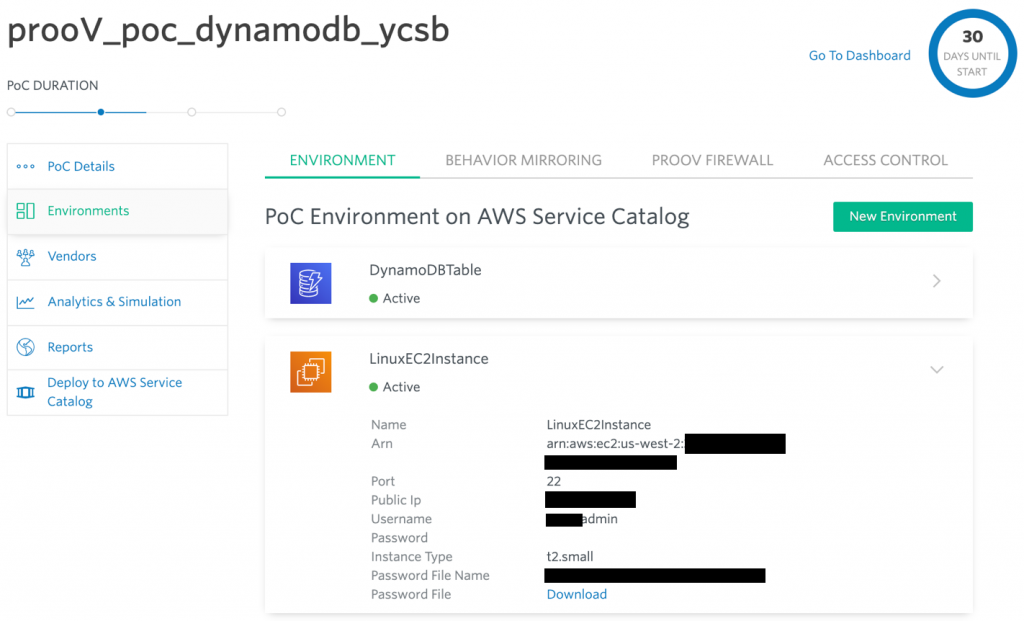Click the Public Ip label
This screenshot has height=621, width=1024.
point(396,500)
